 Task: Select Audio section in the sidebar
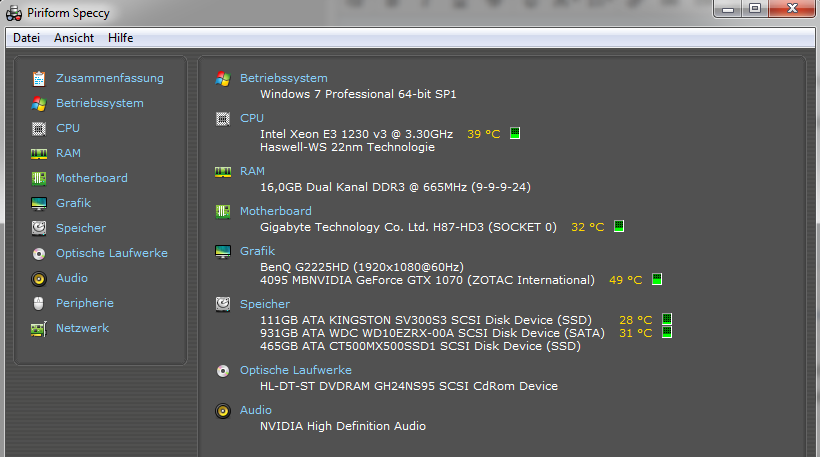pos(72,278)
